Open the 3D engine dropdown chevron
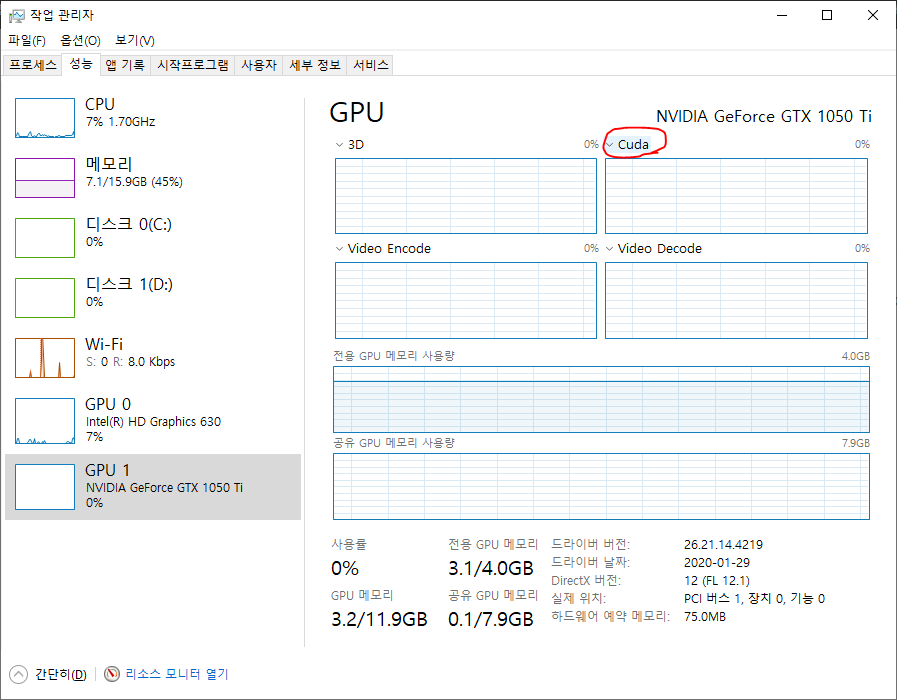 point(339,145)
